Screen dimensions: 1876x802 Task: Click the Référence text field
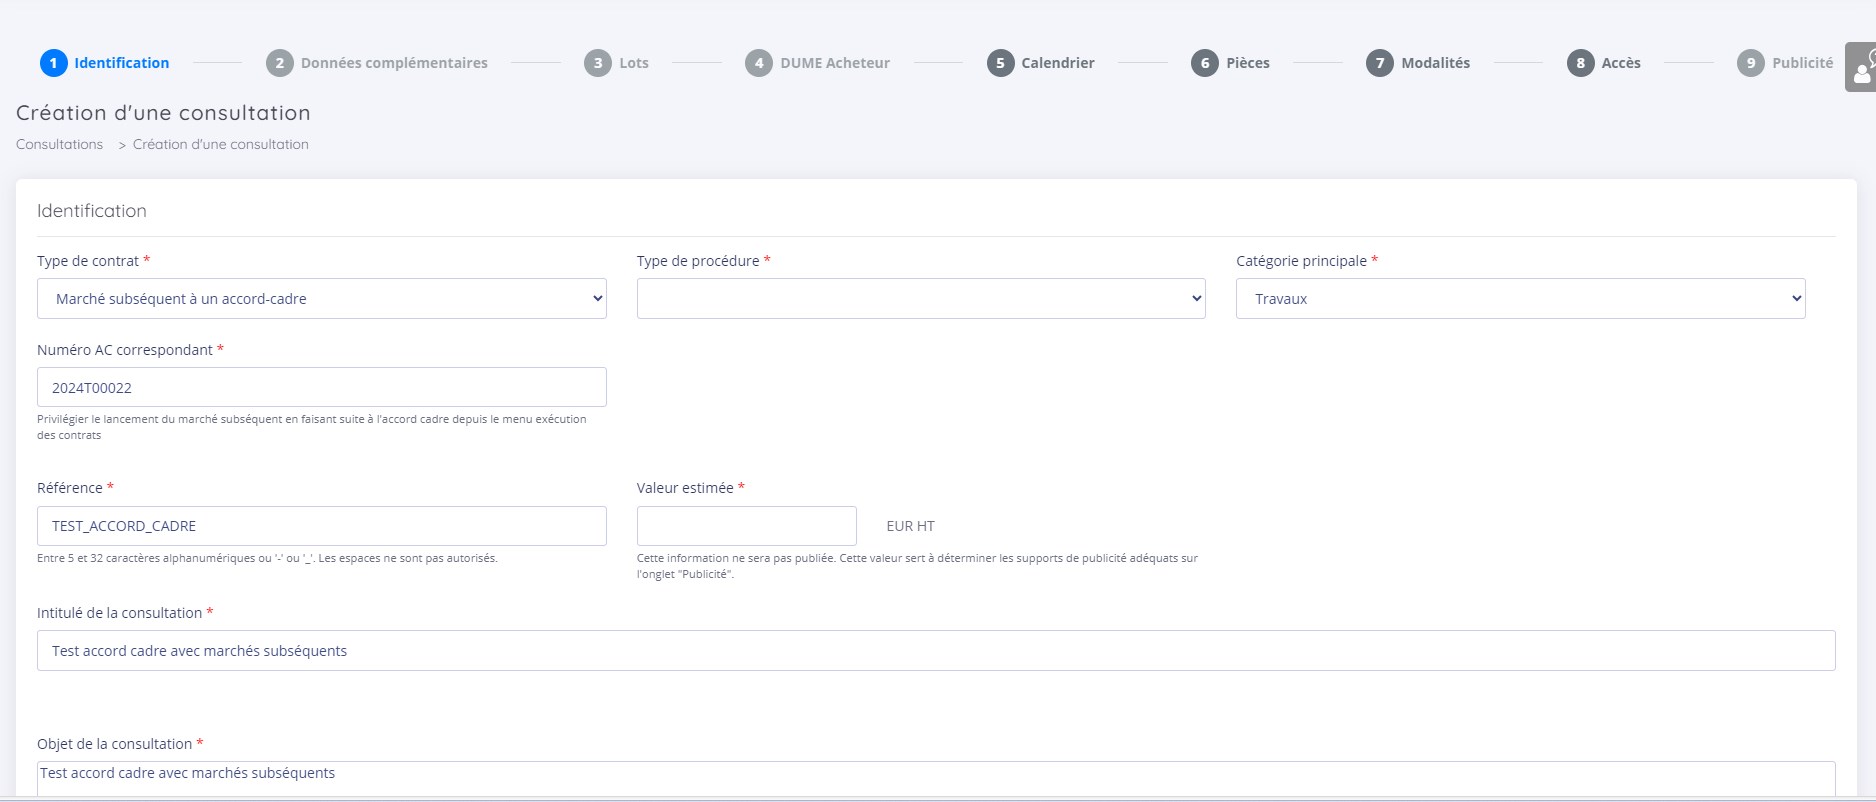321,526
